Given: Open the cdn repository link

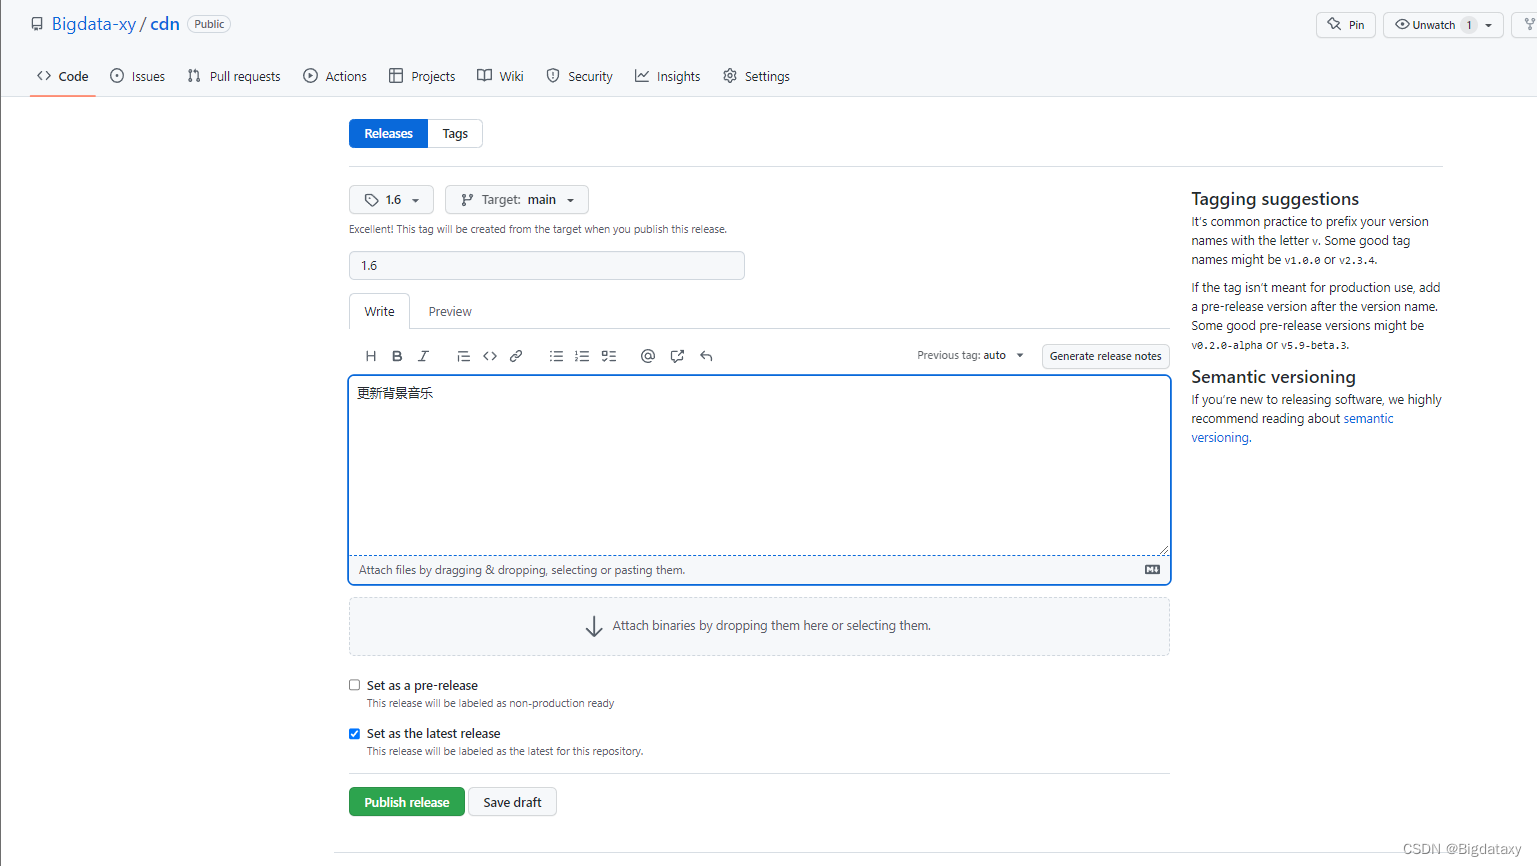Looking at the screenshot, I should coord(165,24).
